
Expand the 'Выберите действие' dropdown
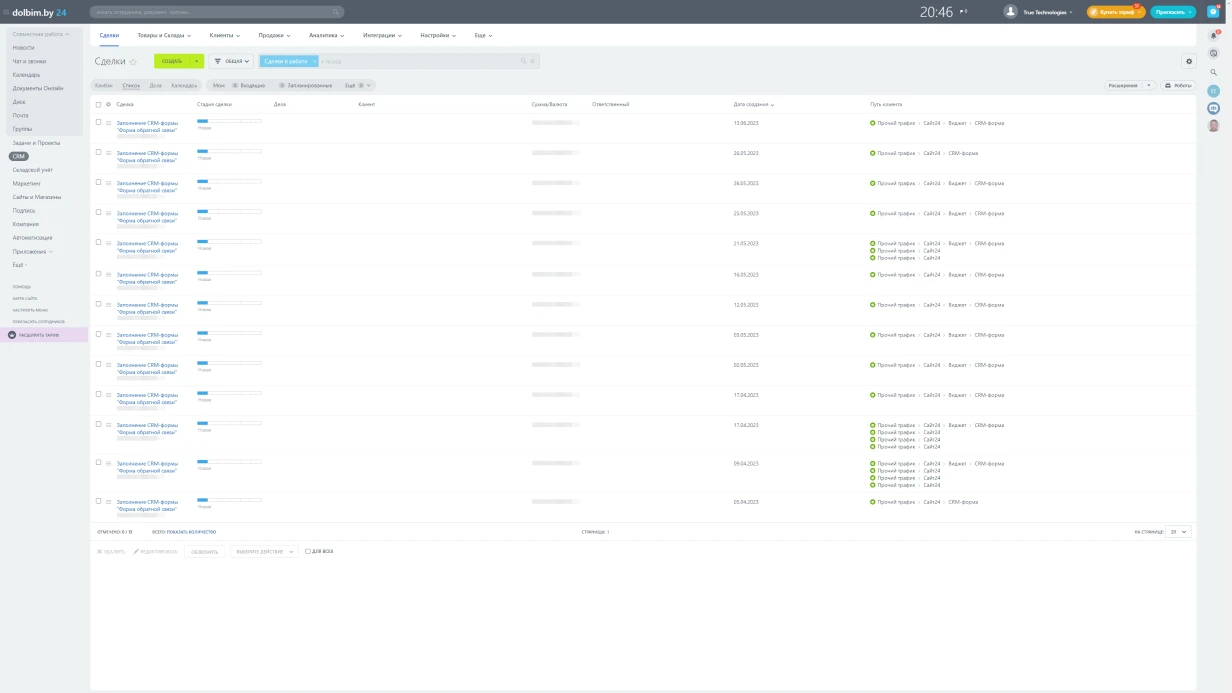point(264,551)
